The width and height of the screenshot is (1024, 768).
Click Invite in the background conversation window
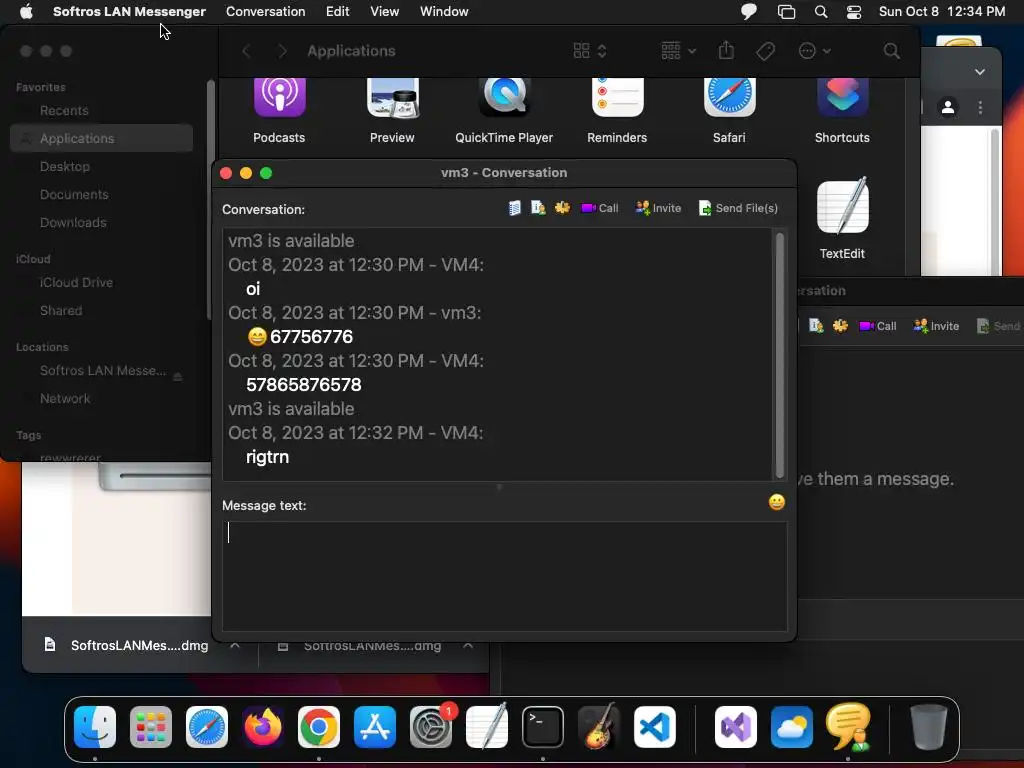[936, 326]
